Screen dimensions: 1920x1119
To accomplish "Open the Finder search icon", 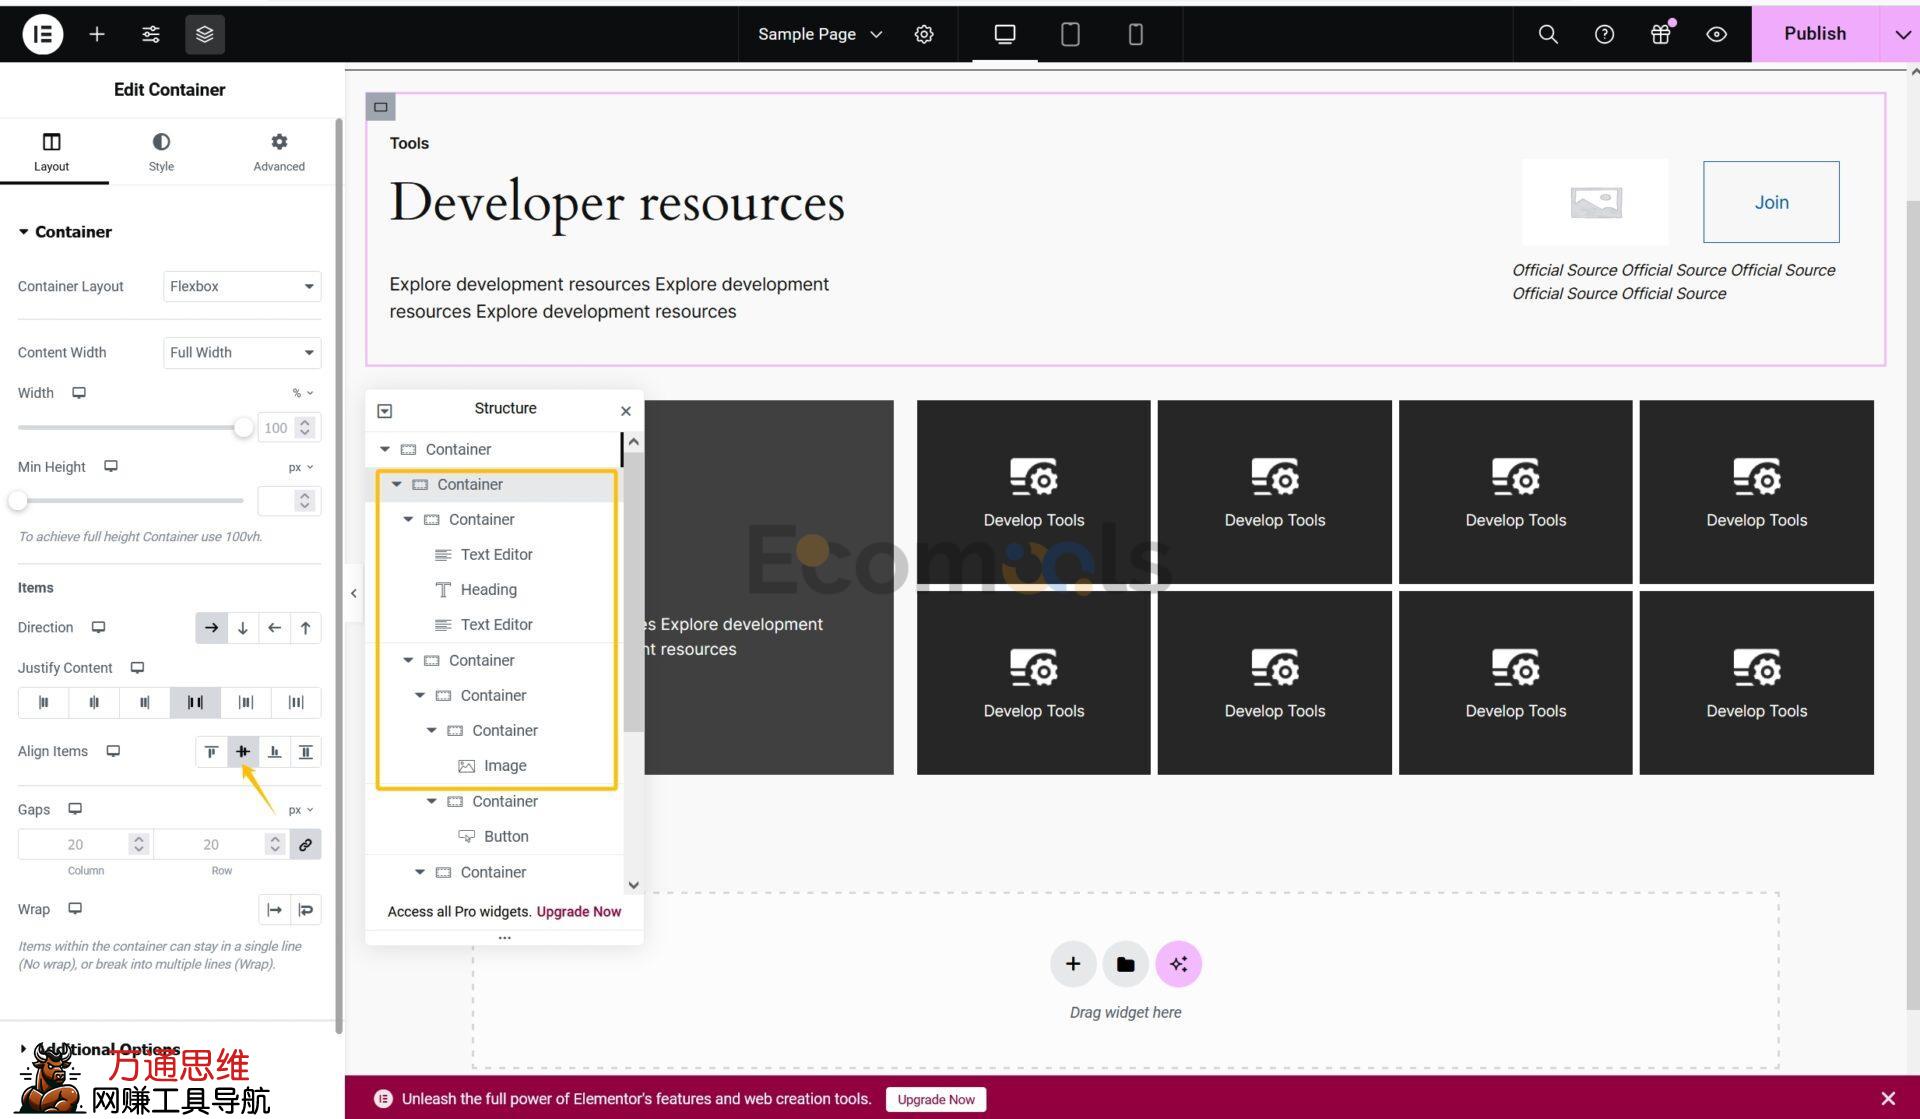I will [1547, 34].
